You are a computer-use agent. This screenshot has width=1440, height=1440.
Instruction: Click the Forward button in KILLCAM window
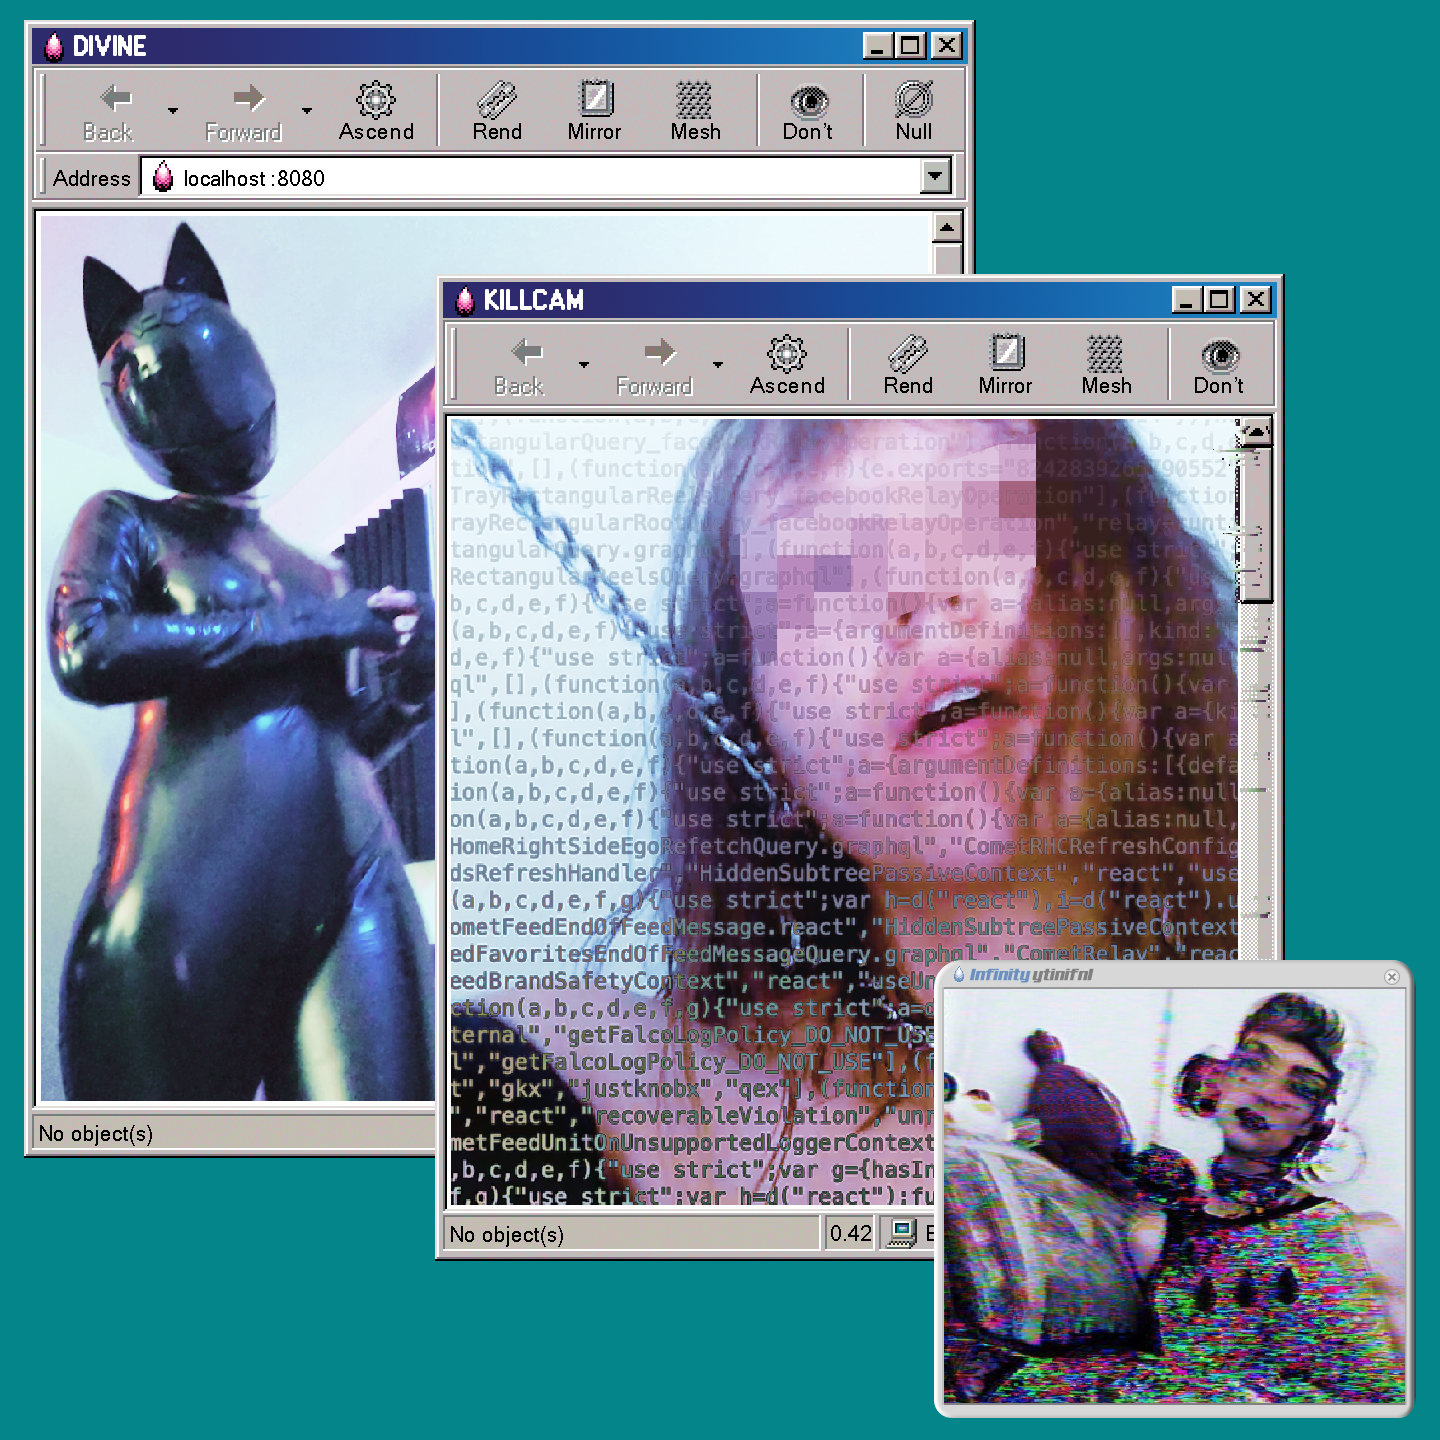click(x=656, y=365)
